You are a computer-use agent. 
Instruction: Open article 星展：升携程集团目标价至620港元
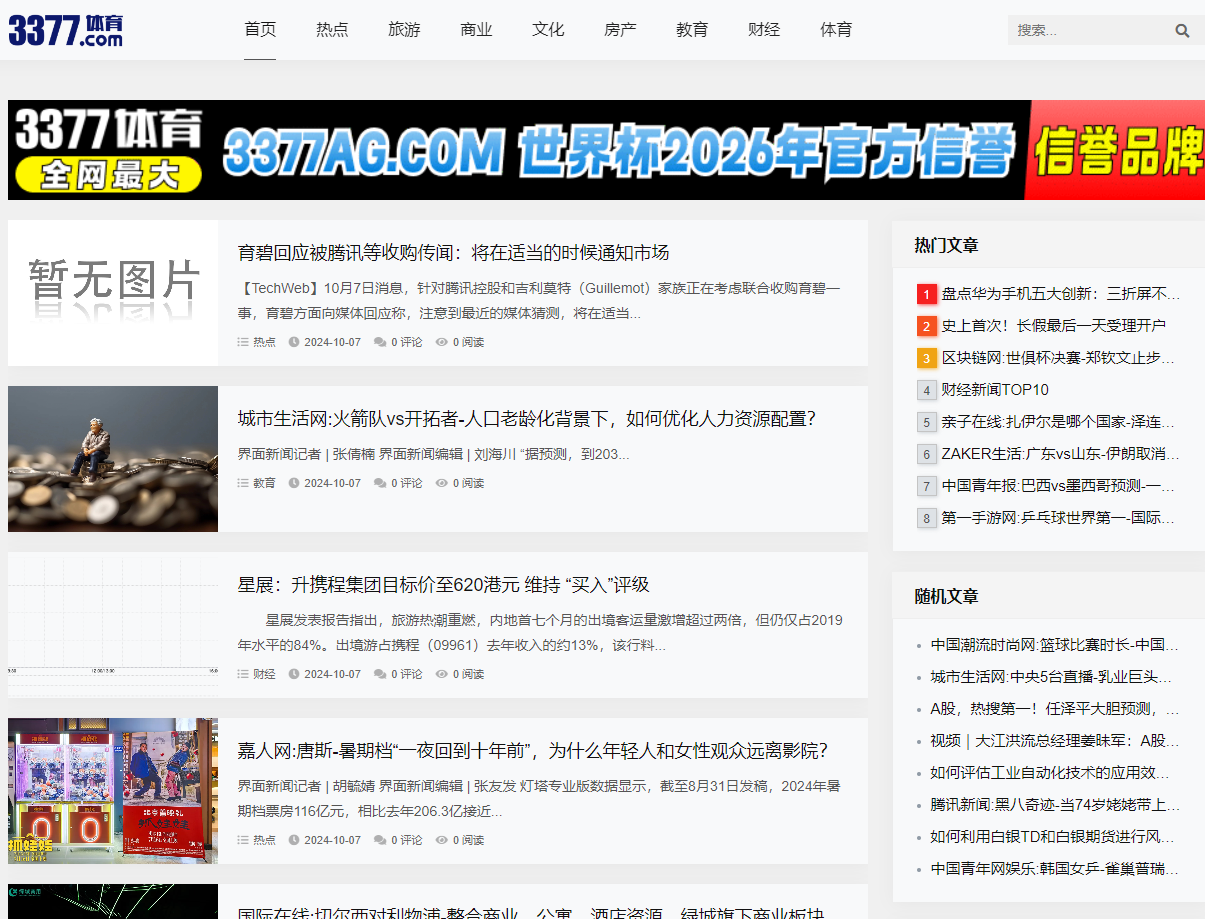(x=443, y=584)
